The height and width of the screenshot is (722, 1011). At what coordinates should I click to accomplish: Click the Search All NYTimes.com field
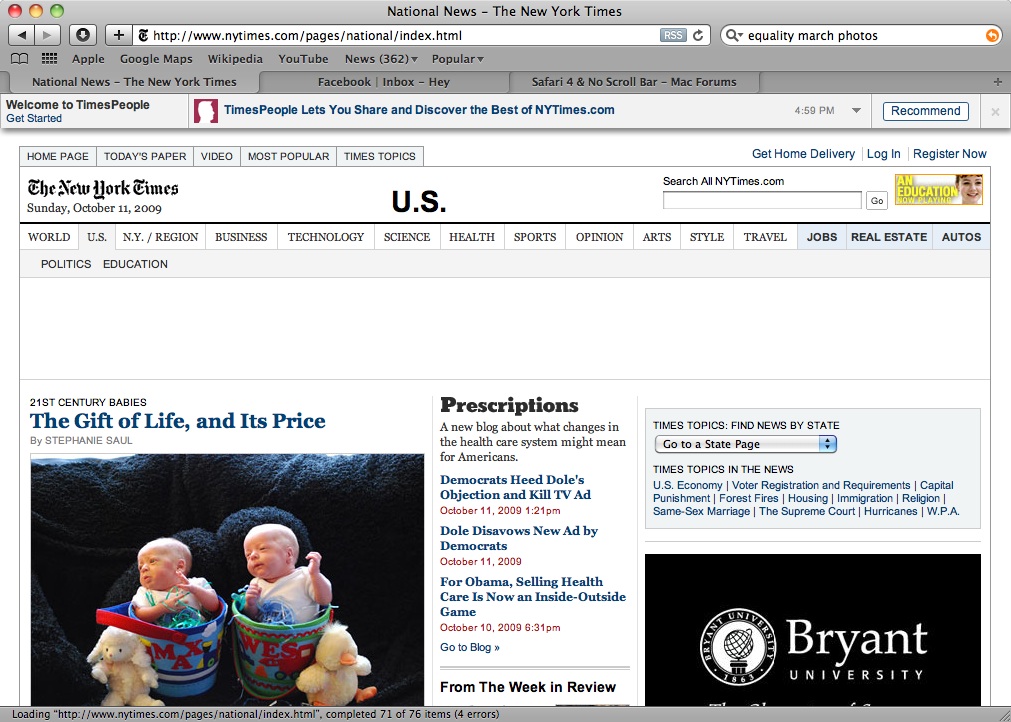tap(762, 200)
